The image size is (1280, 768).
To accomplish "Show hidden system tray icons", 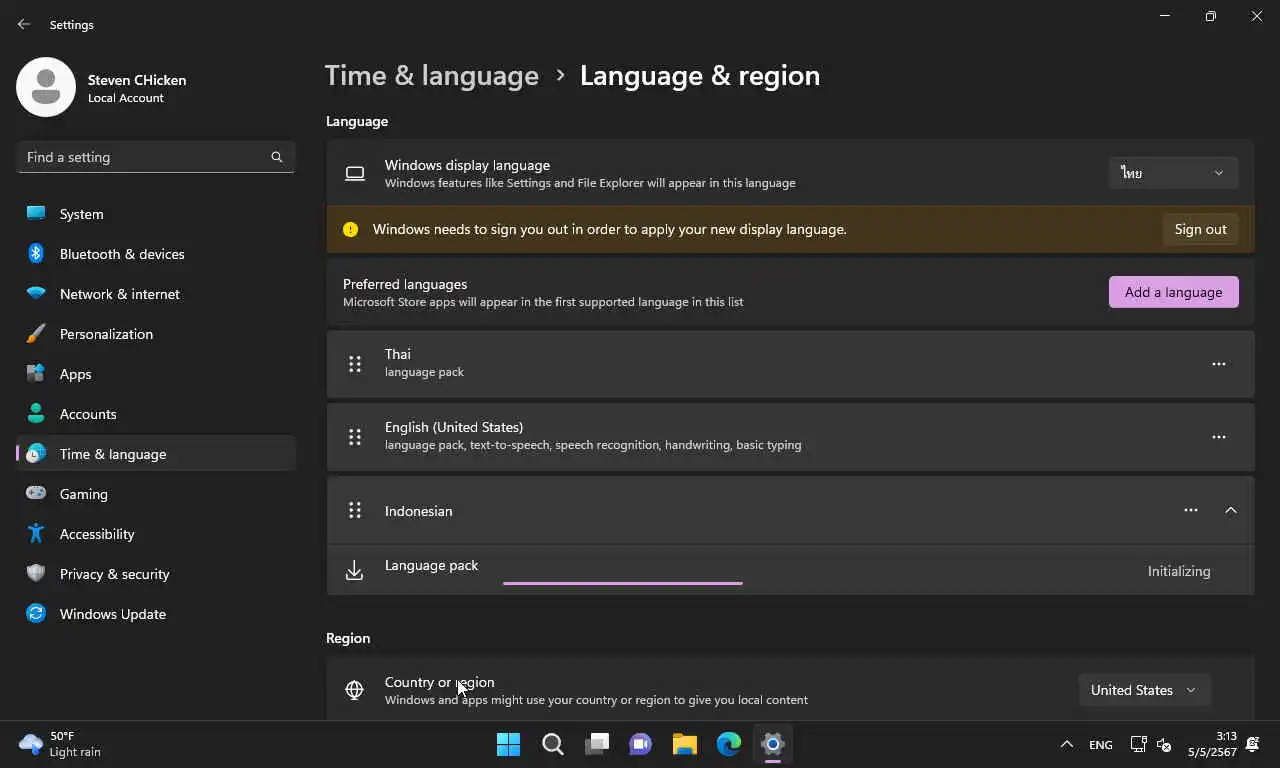I will point(1066,744).
